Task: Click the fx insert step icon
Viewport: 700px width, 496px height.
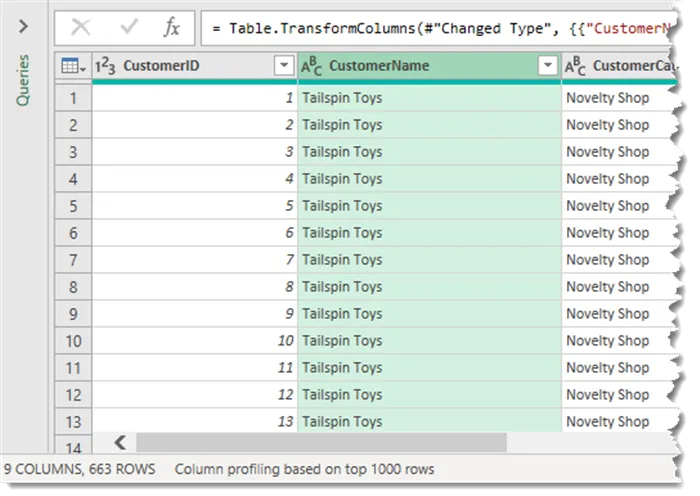Action: 172,28
